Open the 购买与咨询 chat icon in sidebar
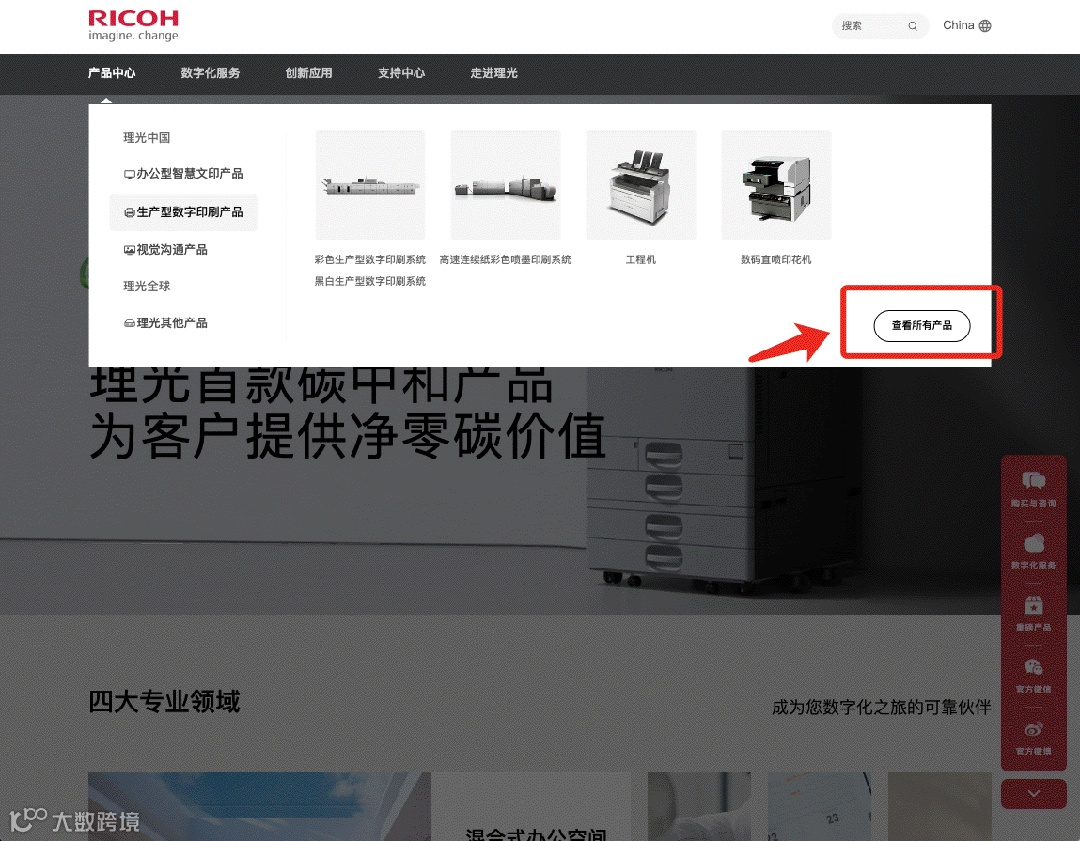 click(x=1033, y=481)
